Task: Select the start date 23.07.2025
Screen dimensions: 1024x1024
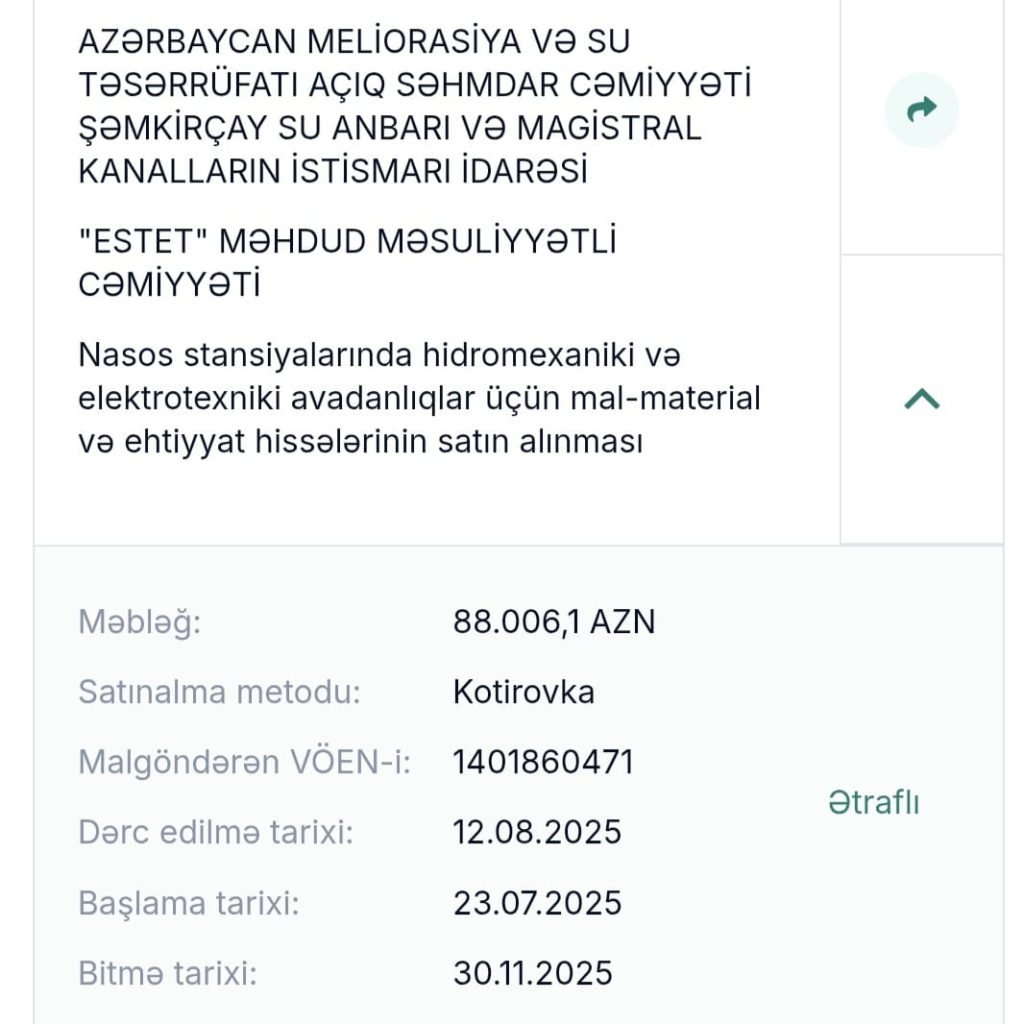Action: [537, 903]
